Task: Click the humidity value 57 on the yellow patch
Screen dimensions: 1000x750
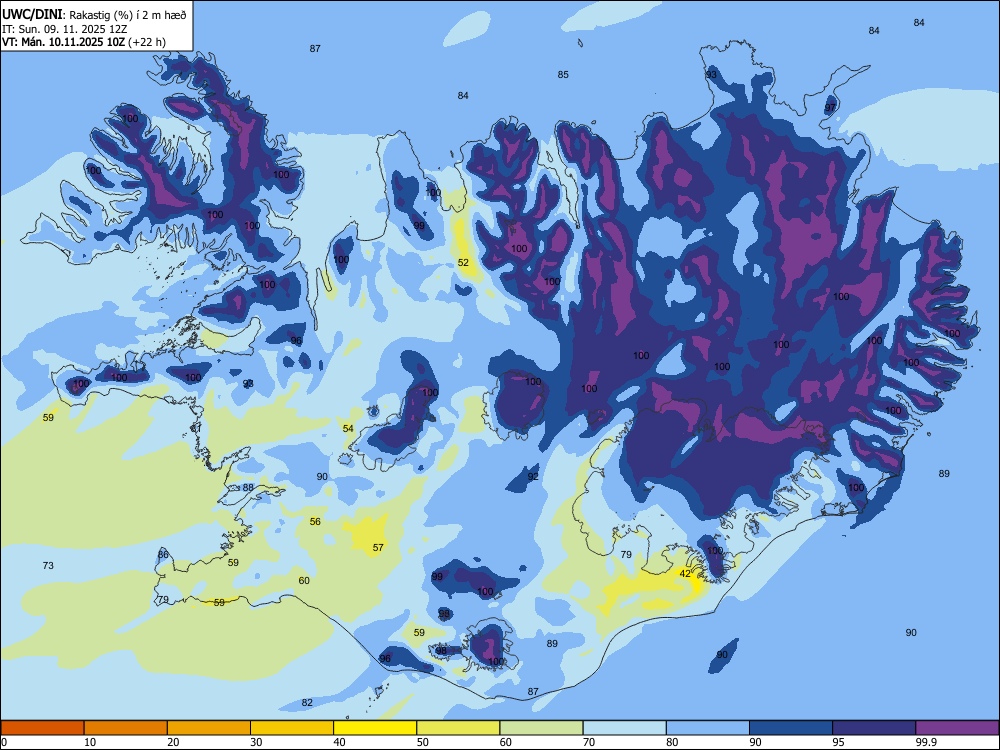Action: [x=378, y=547]
